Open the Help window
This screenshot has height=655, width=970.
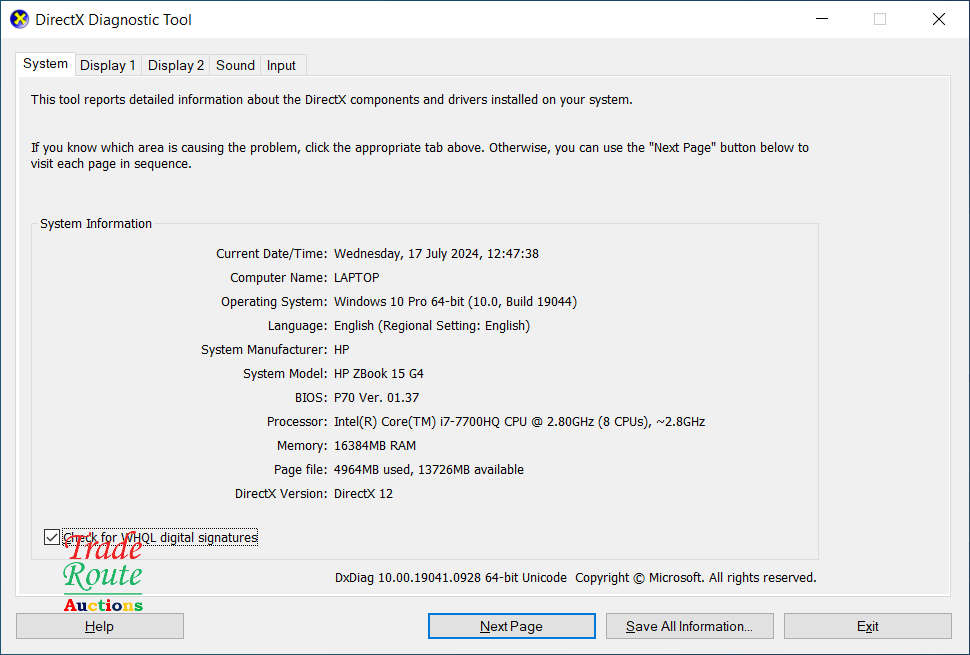[x=99, y=625]
